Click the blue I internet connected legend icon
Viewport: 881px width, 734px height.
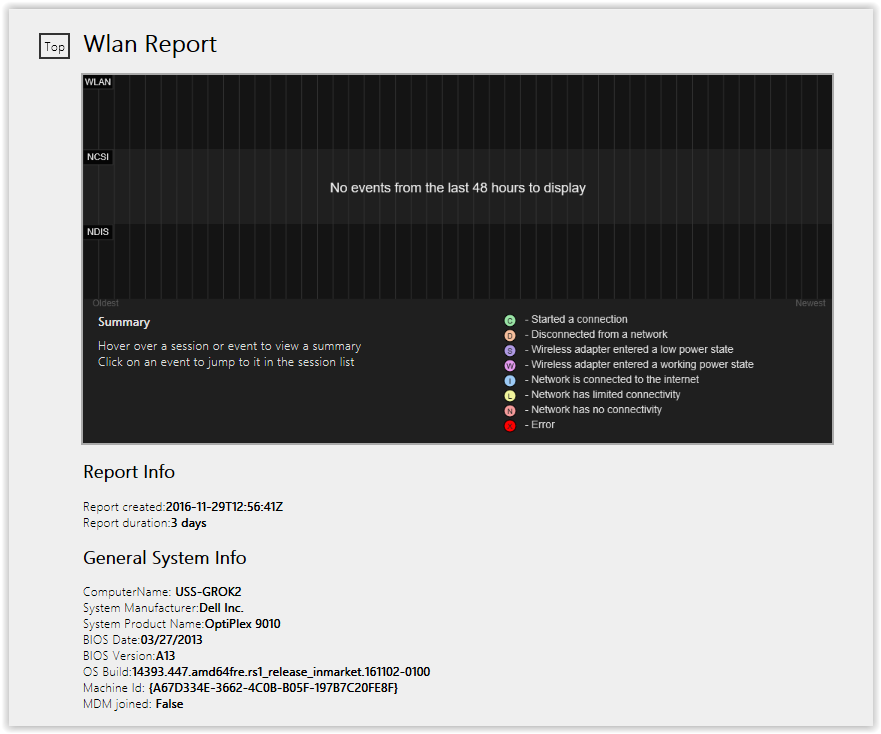pos(510,380)
